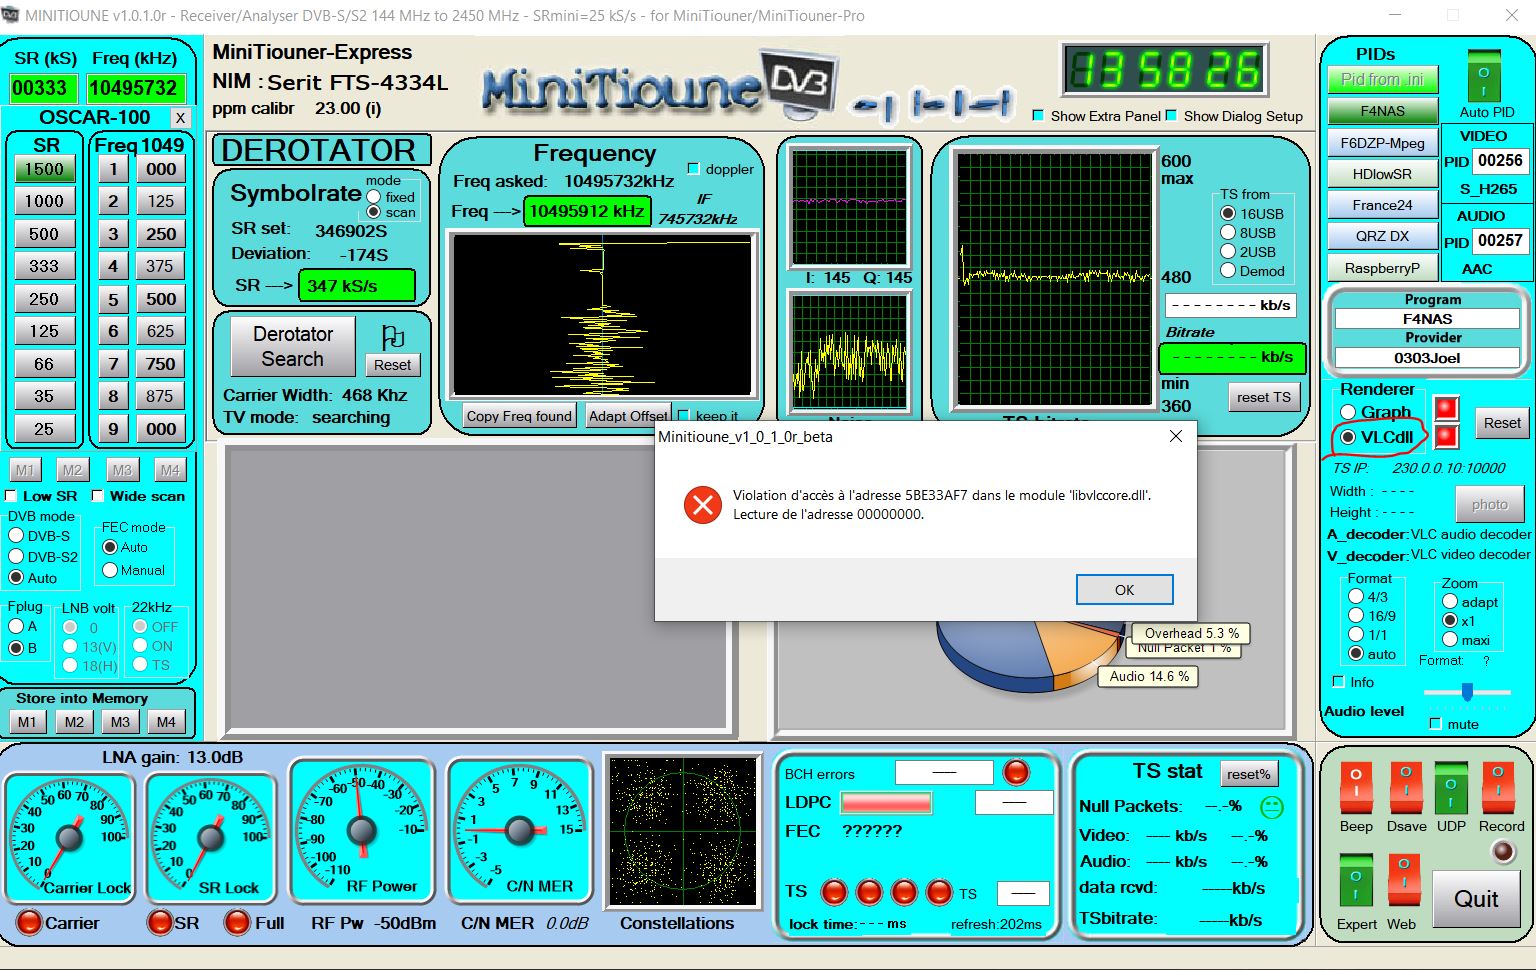Check Show Dialog Setup

1171,115
